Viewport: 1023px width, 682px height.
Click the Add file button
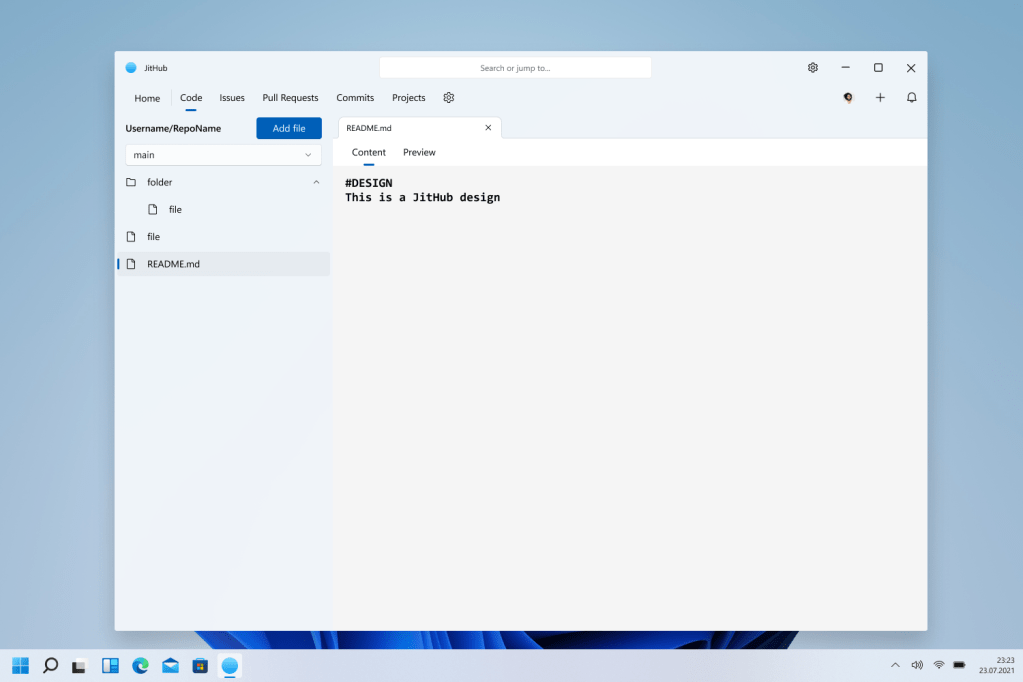tap(289, 128)
